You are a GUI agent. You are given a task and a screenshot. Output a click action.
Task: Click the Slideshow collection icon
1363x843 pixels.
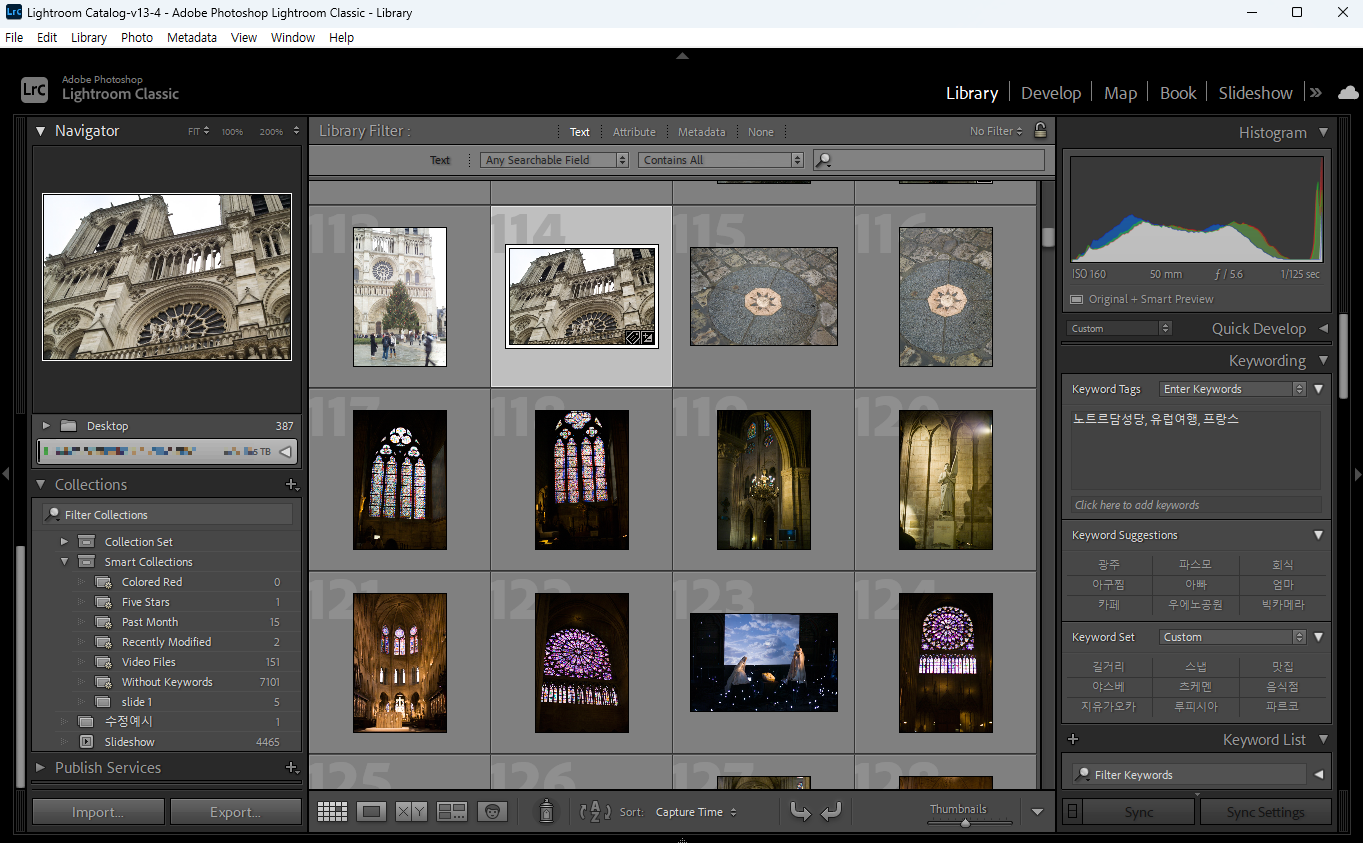point(86,742)
